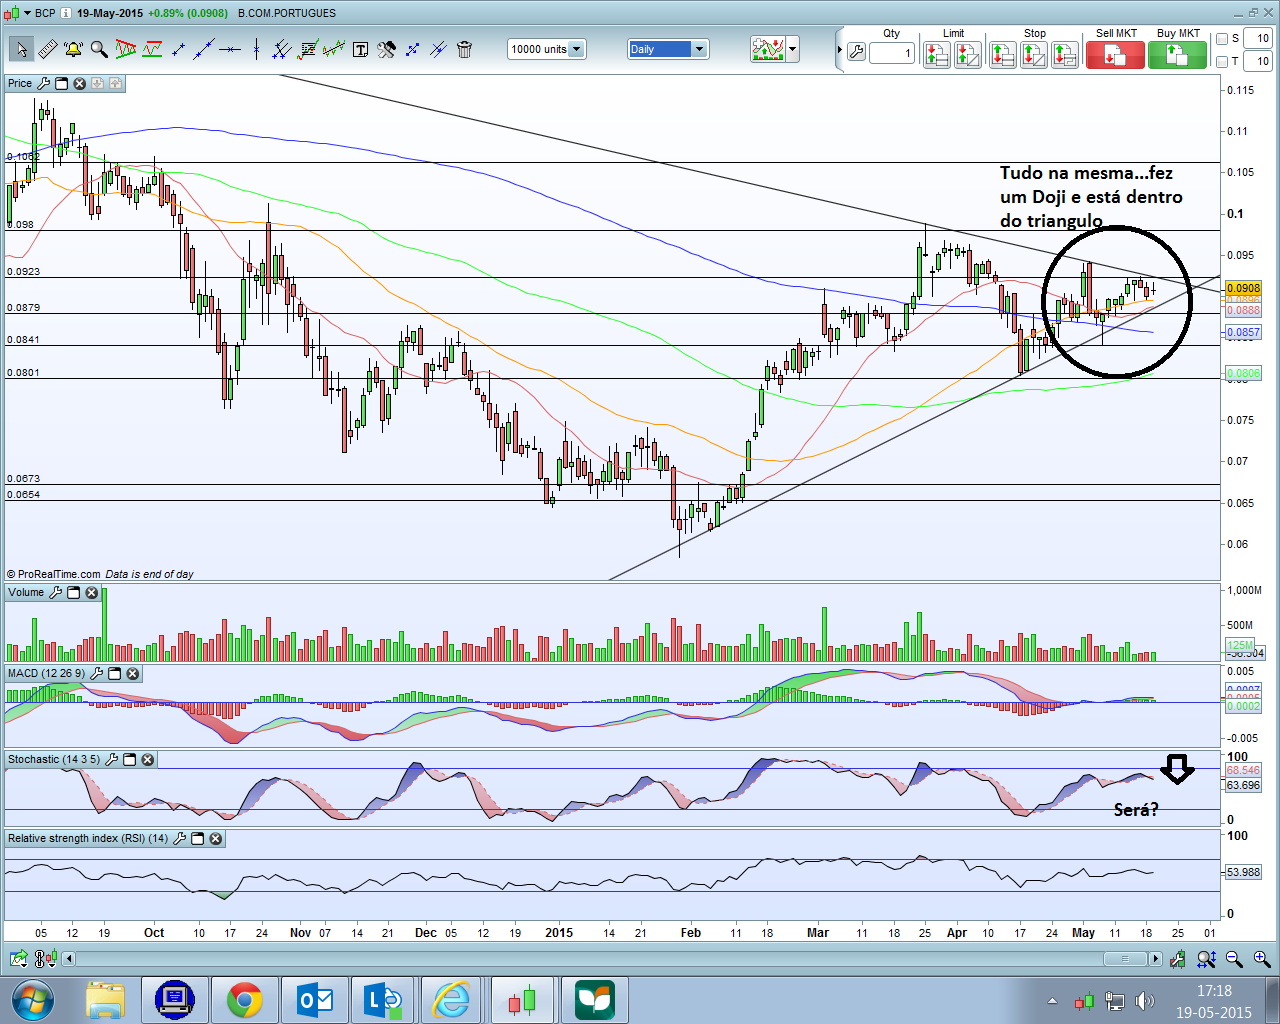Open Volume panel wrench settings
The image size is (1280, 1024).
click(x=55, y=593)
